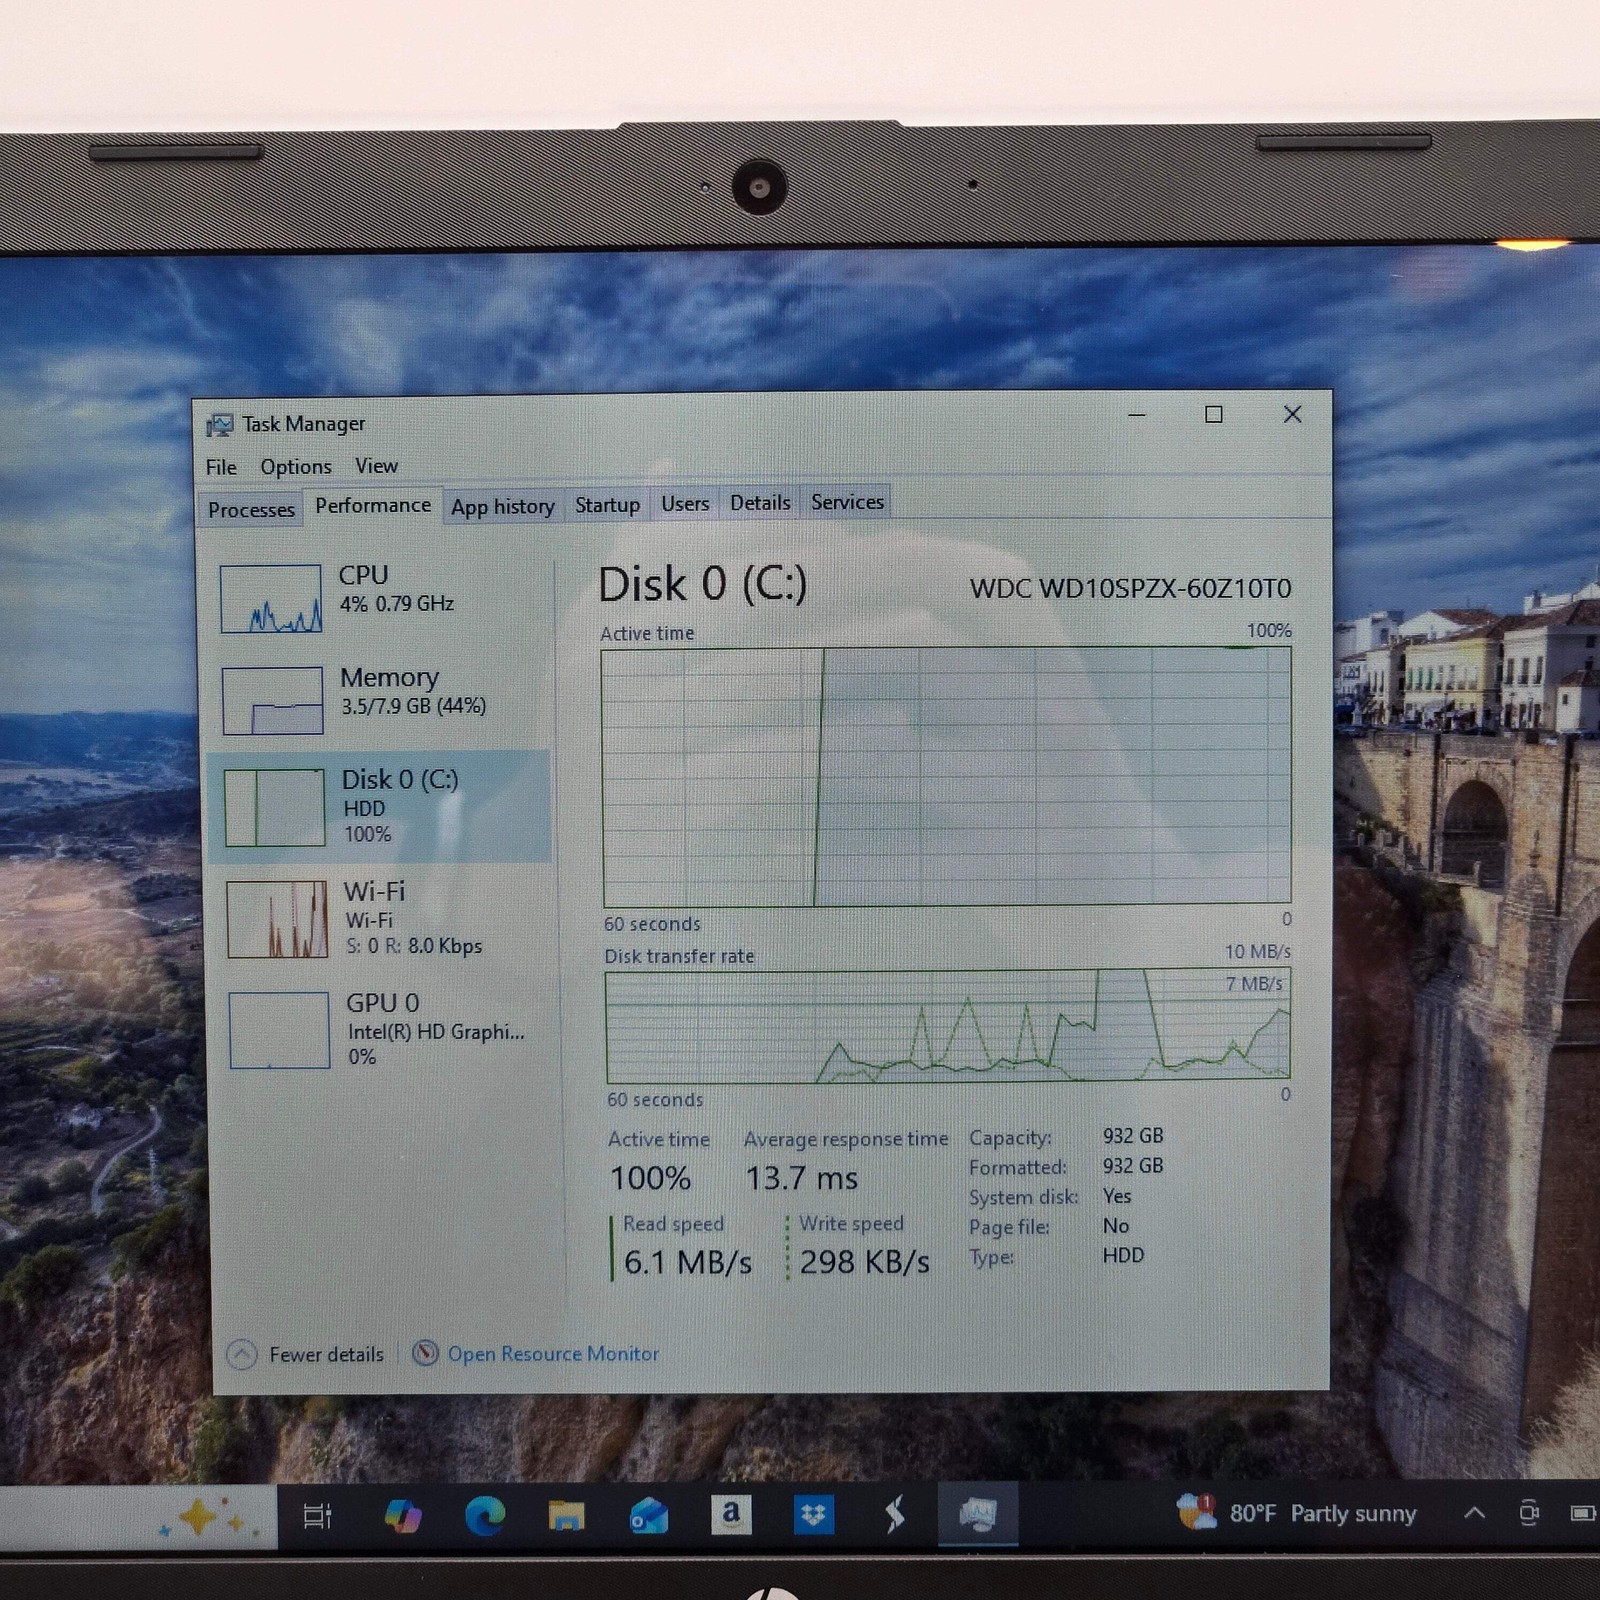Click the 13.7 ms response time value
The width and height of the screenshot is (1600, 1600).
tap(801, 1178)
